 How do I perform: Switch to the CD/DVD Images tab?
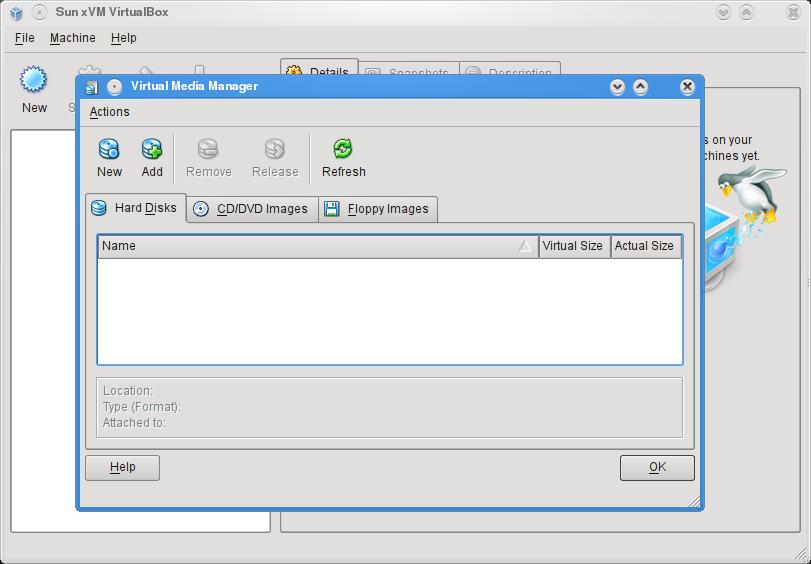pyautogui.click(x=252, y=209)
